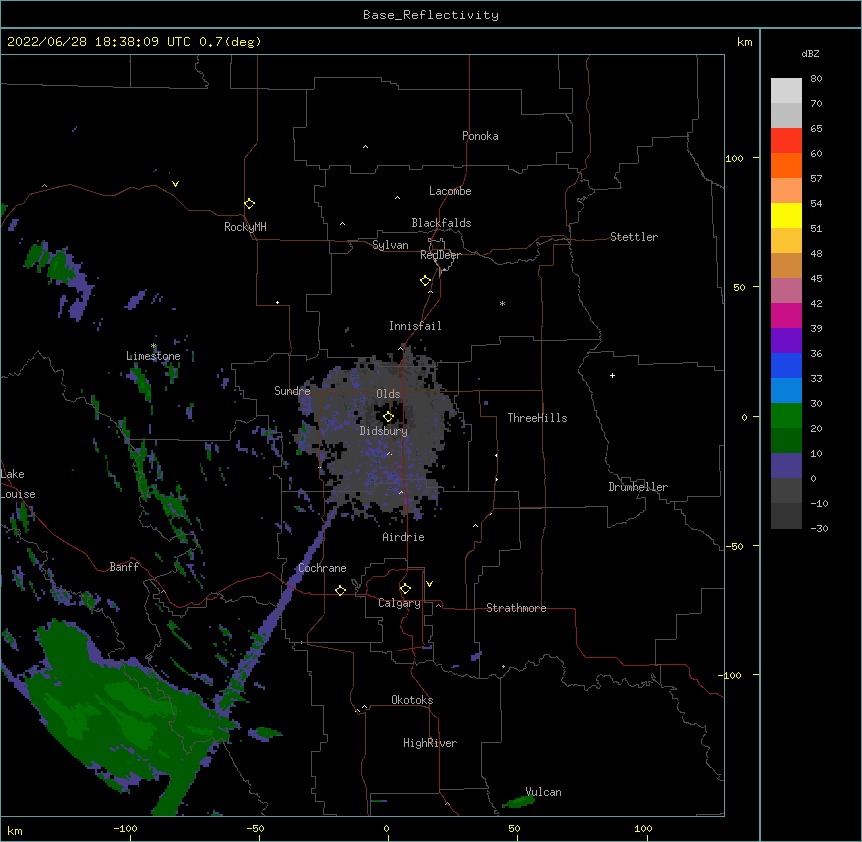Click the yellow V marker northeast of Calgary
Image resolution: width=862 pixels, height=842 pixels.
coord(429,584)
